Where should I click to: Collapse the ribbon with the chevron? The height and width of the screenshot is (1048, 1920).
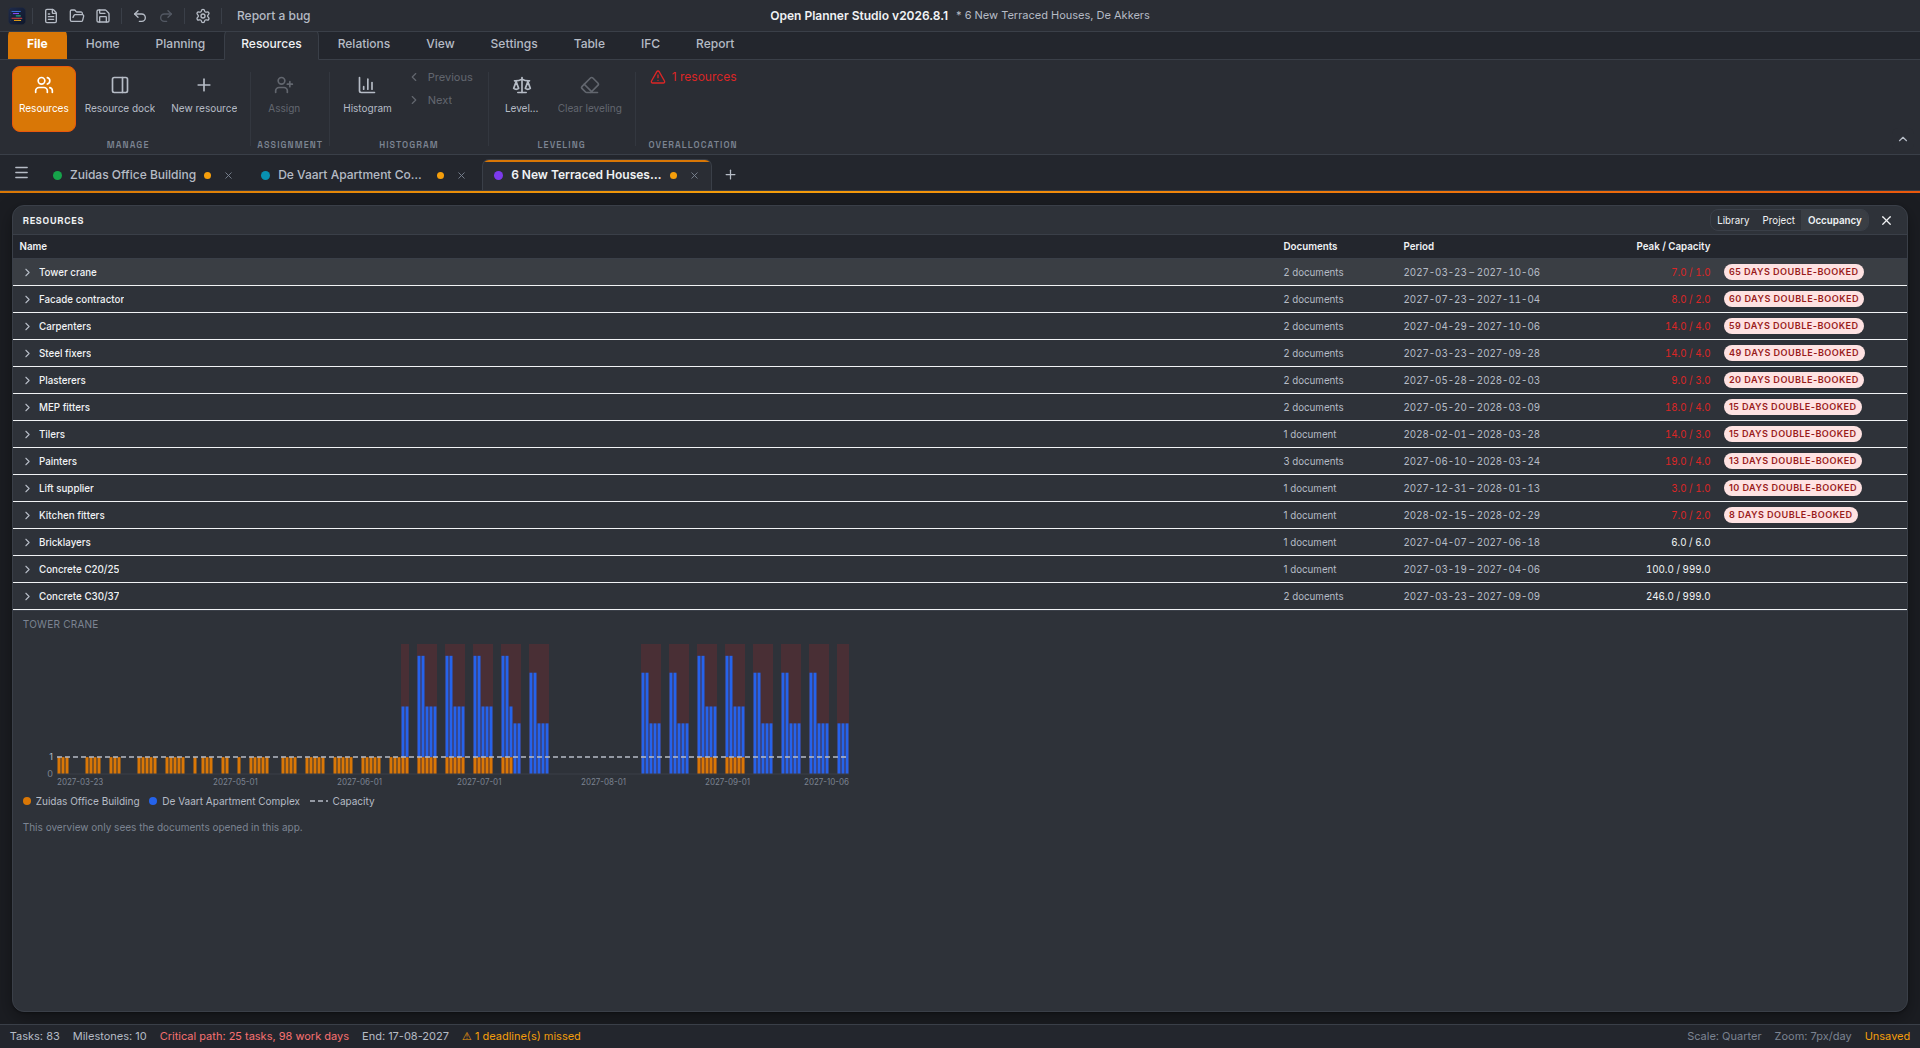(1903, 140)
